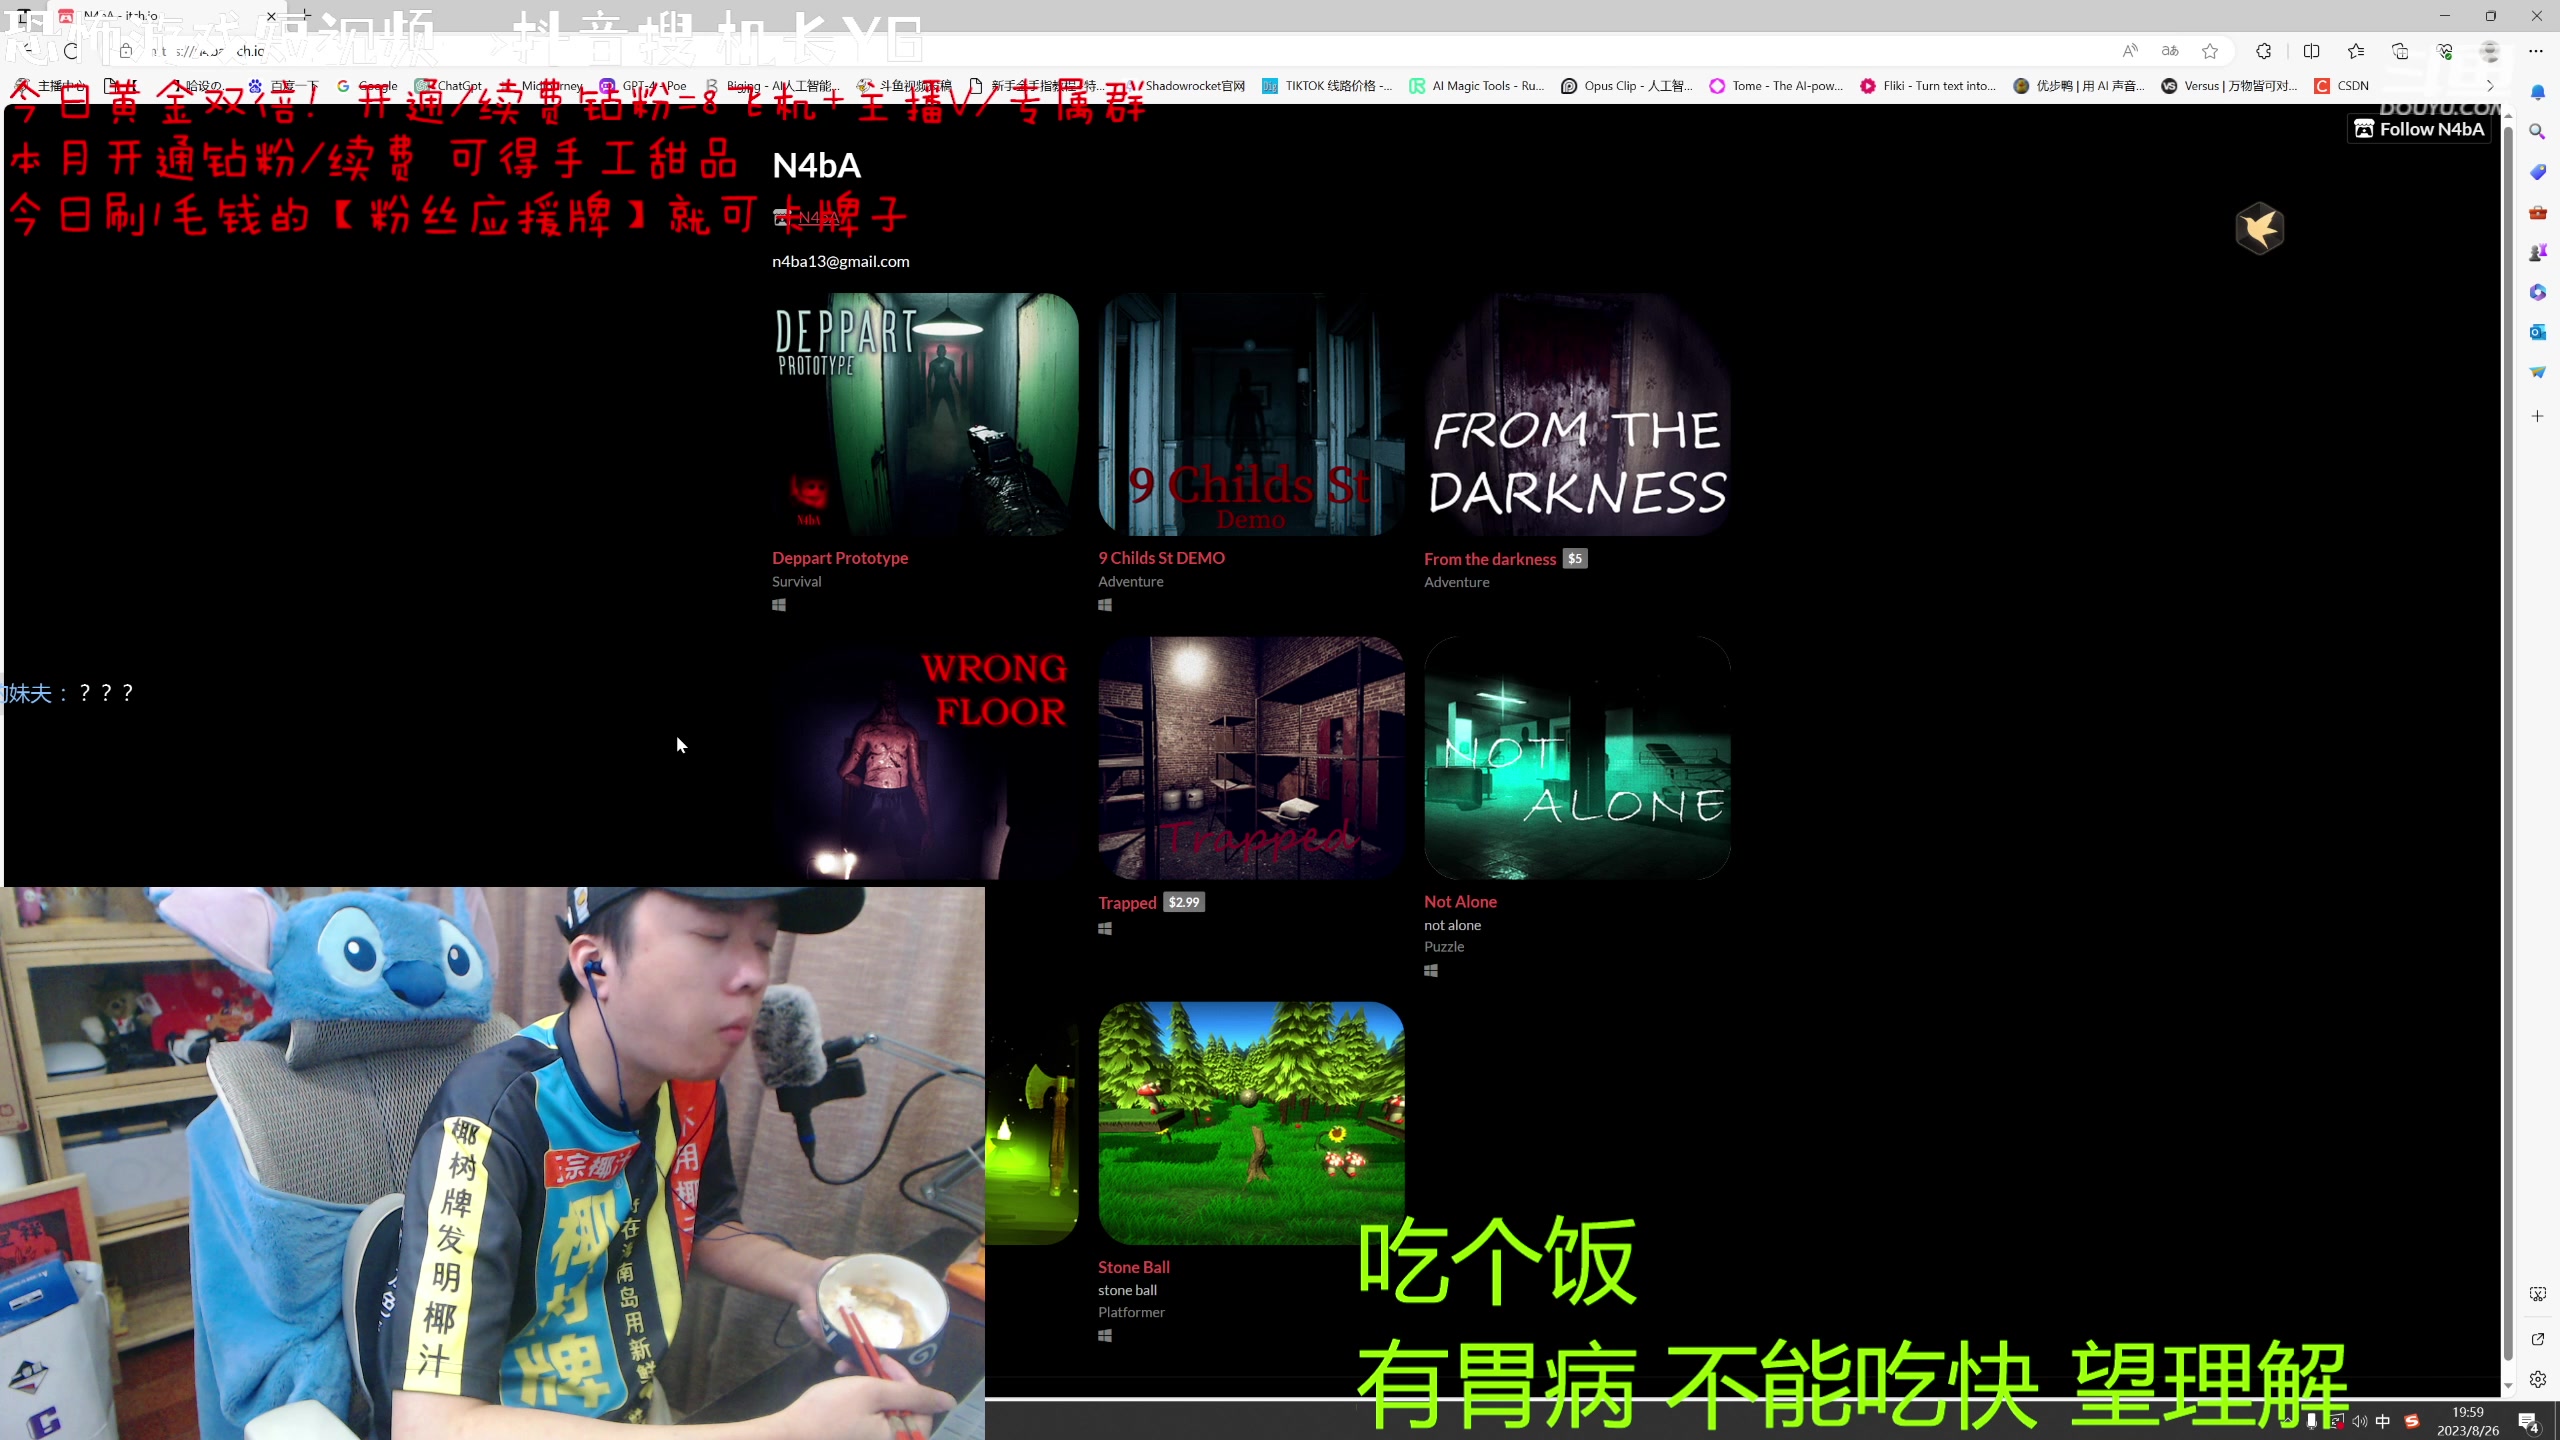Start Read aloud from the address bar
The width and height of the screenshot is (2560, 1440).
click(x=2130, y=51)
